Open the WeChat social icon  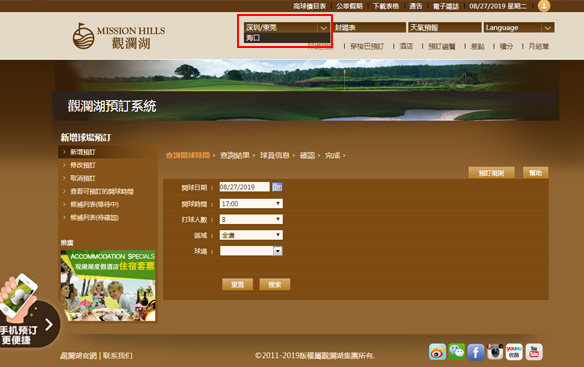tap(457, 352)
